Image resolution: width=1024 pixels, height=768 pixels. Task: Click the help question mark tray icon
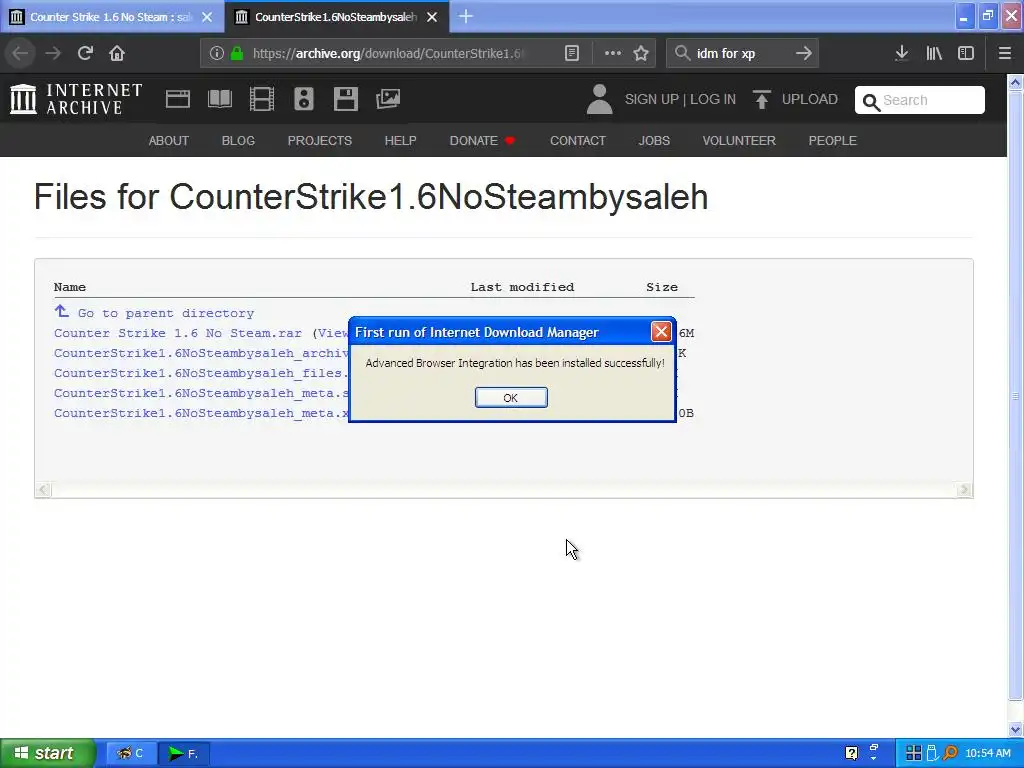point(852,753)
